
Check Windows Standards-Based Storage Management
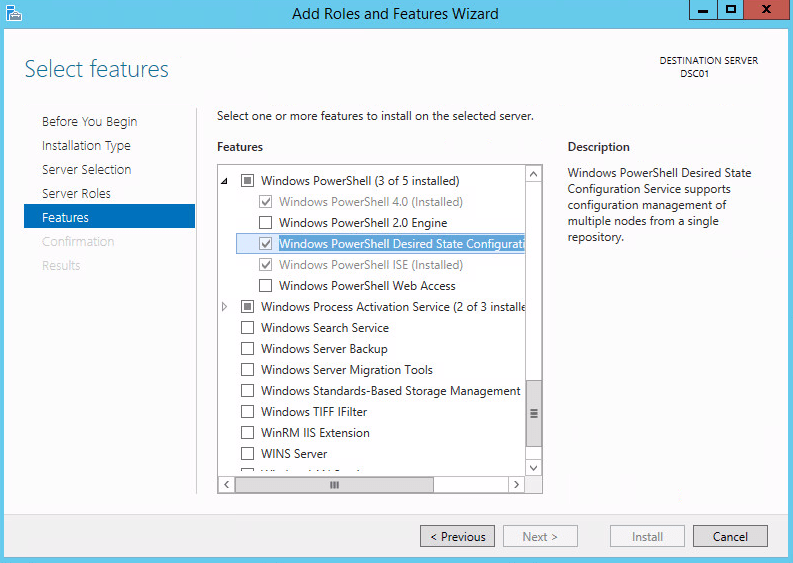point(247,391)
